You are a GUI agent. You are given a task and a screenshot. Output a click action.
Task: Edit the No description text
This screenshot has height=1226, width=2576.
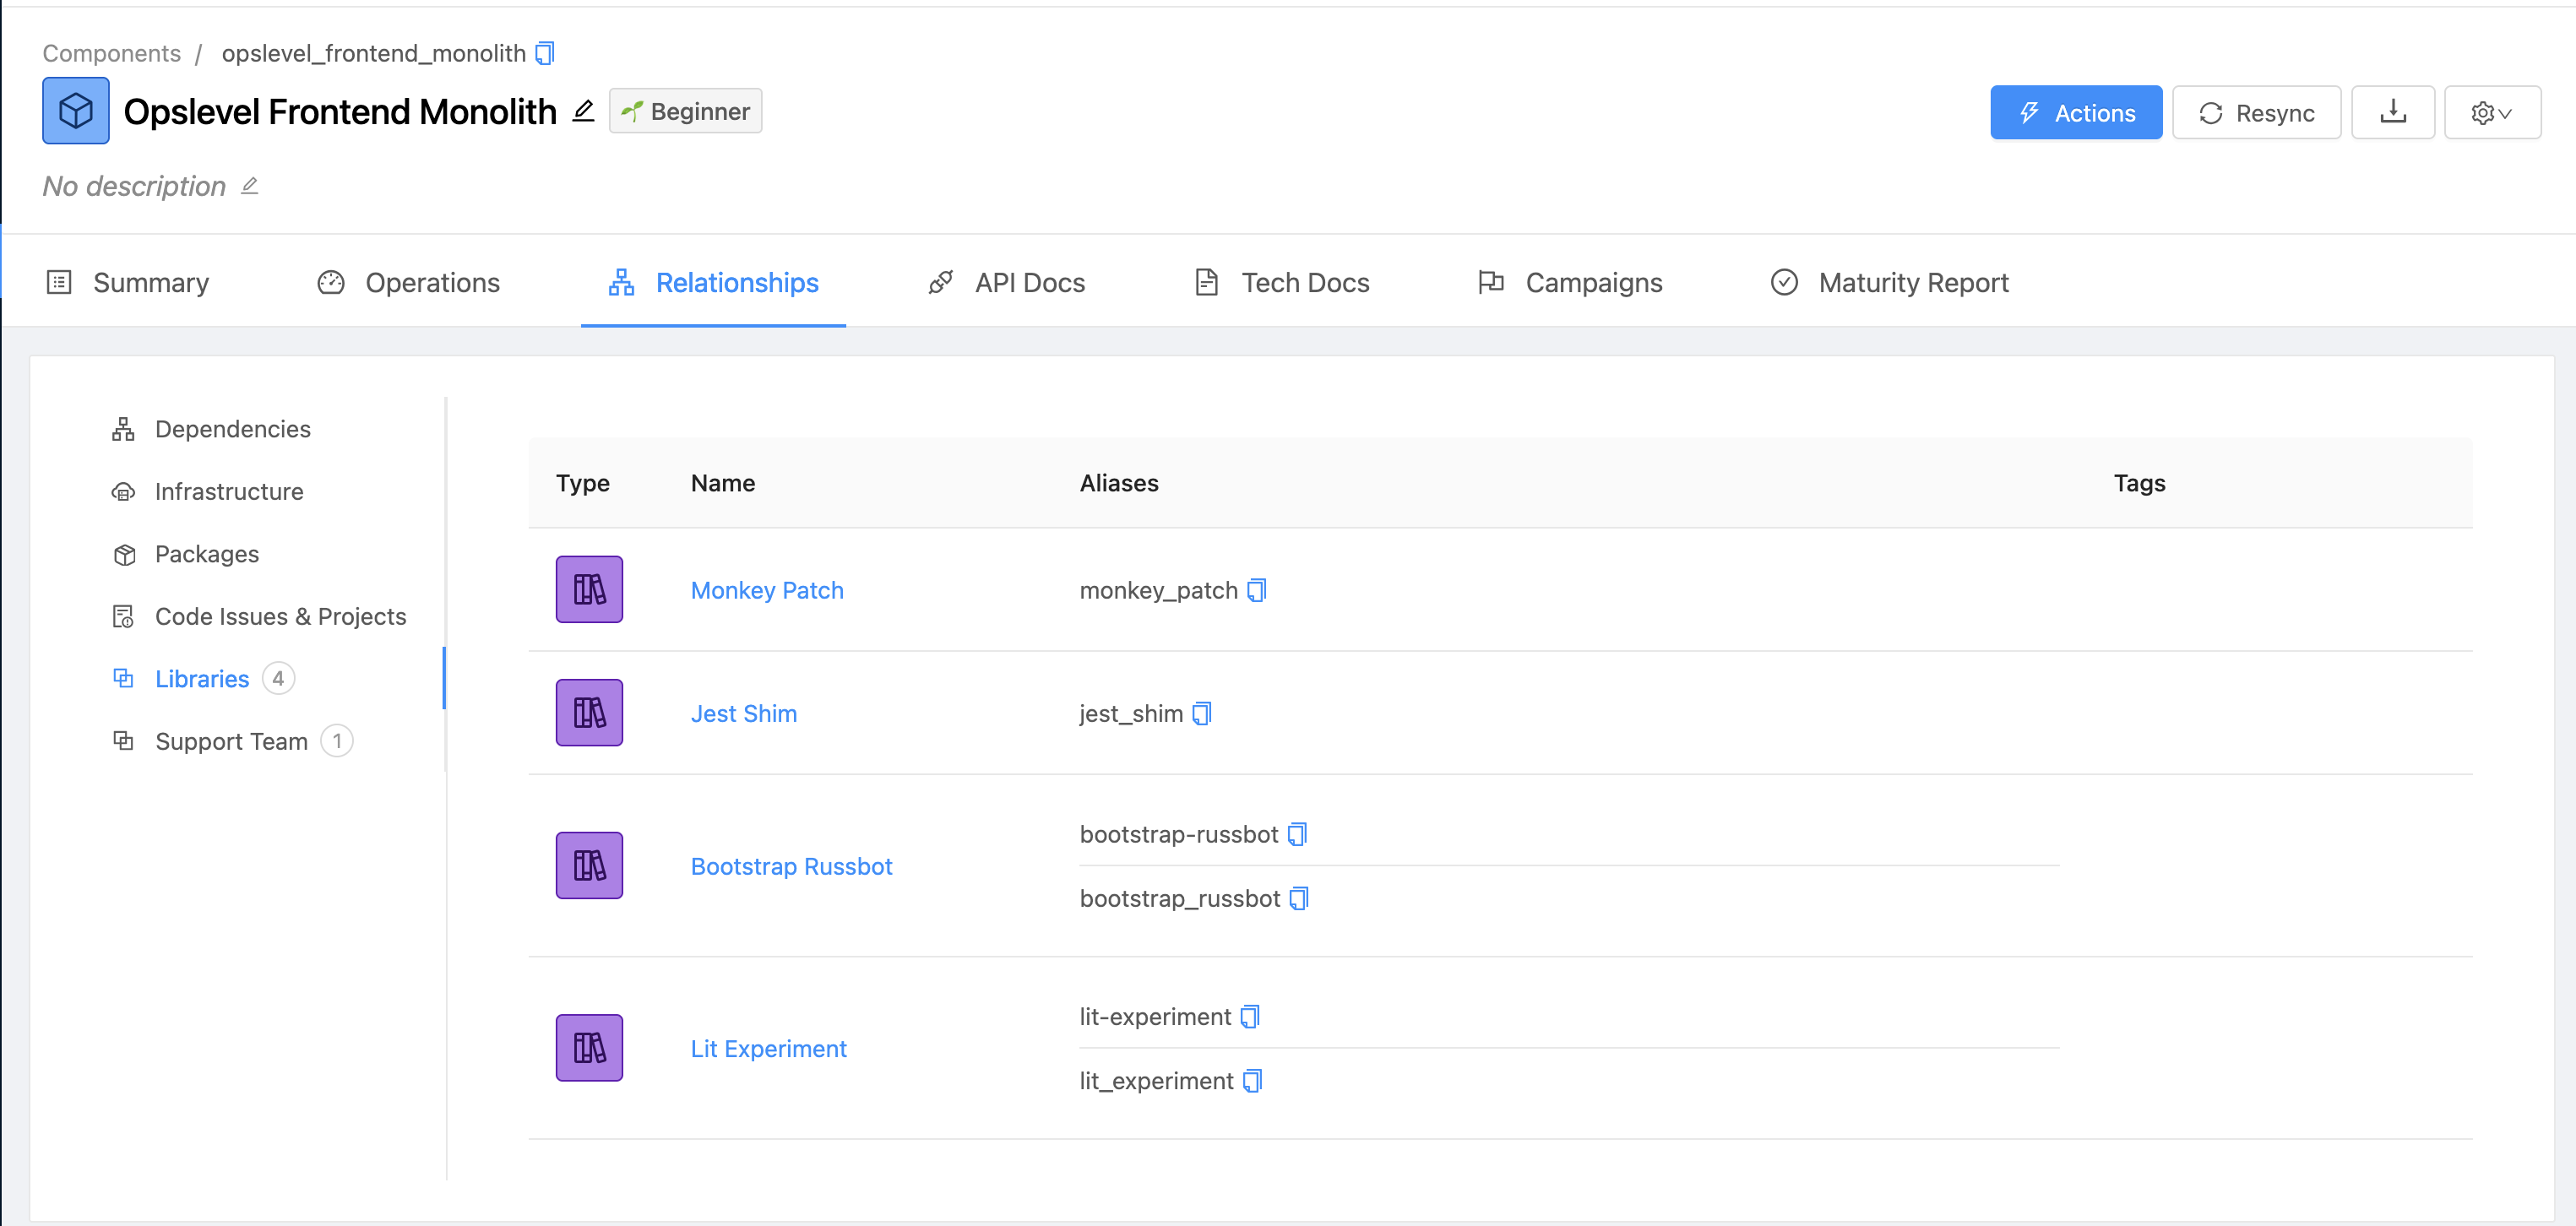pos(250,186)
